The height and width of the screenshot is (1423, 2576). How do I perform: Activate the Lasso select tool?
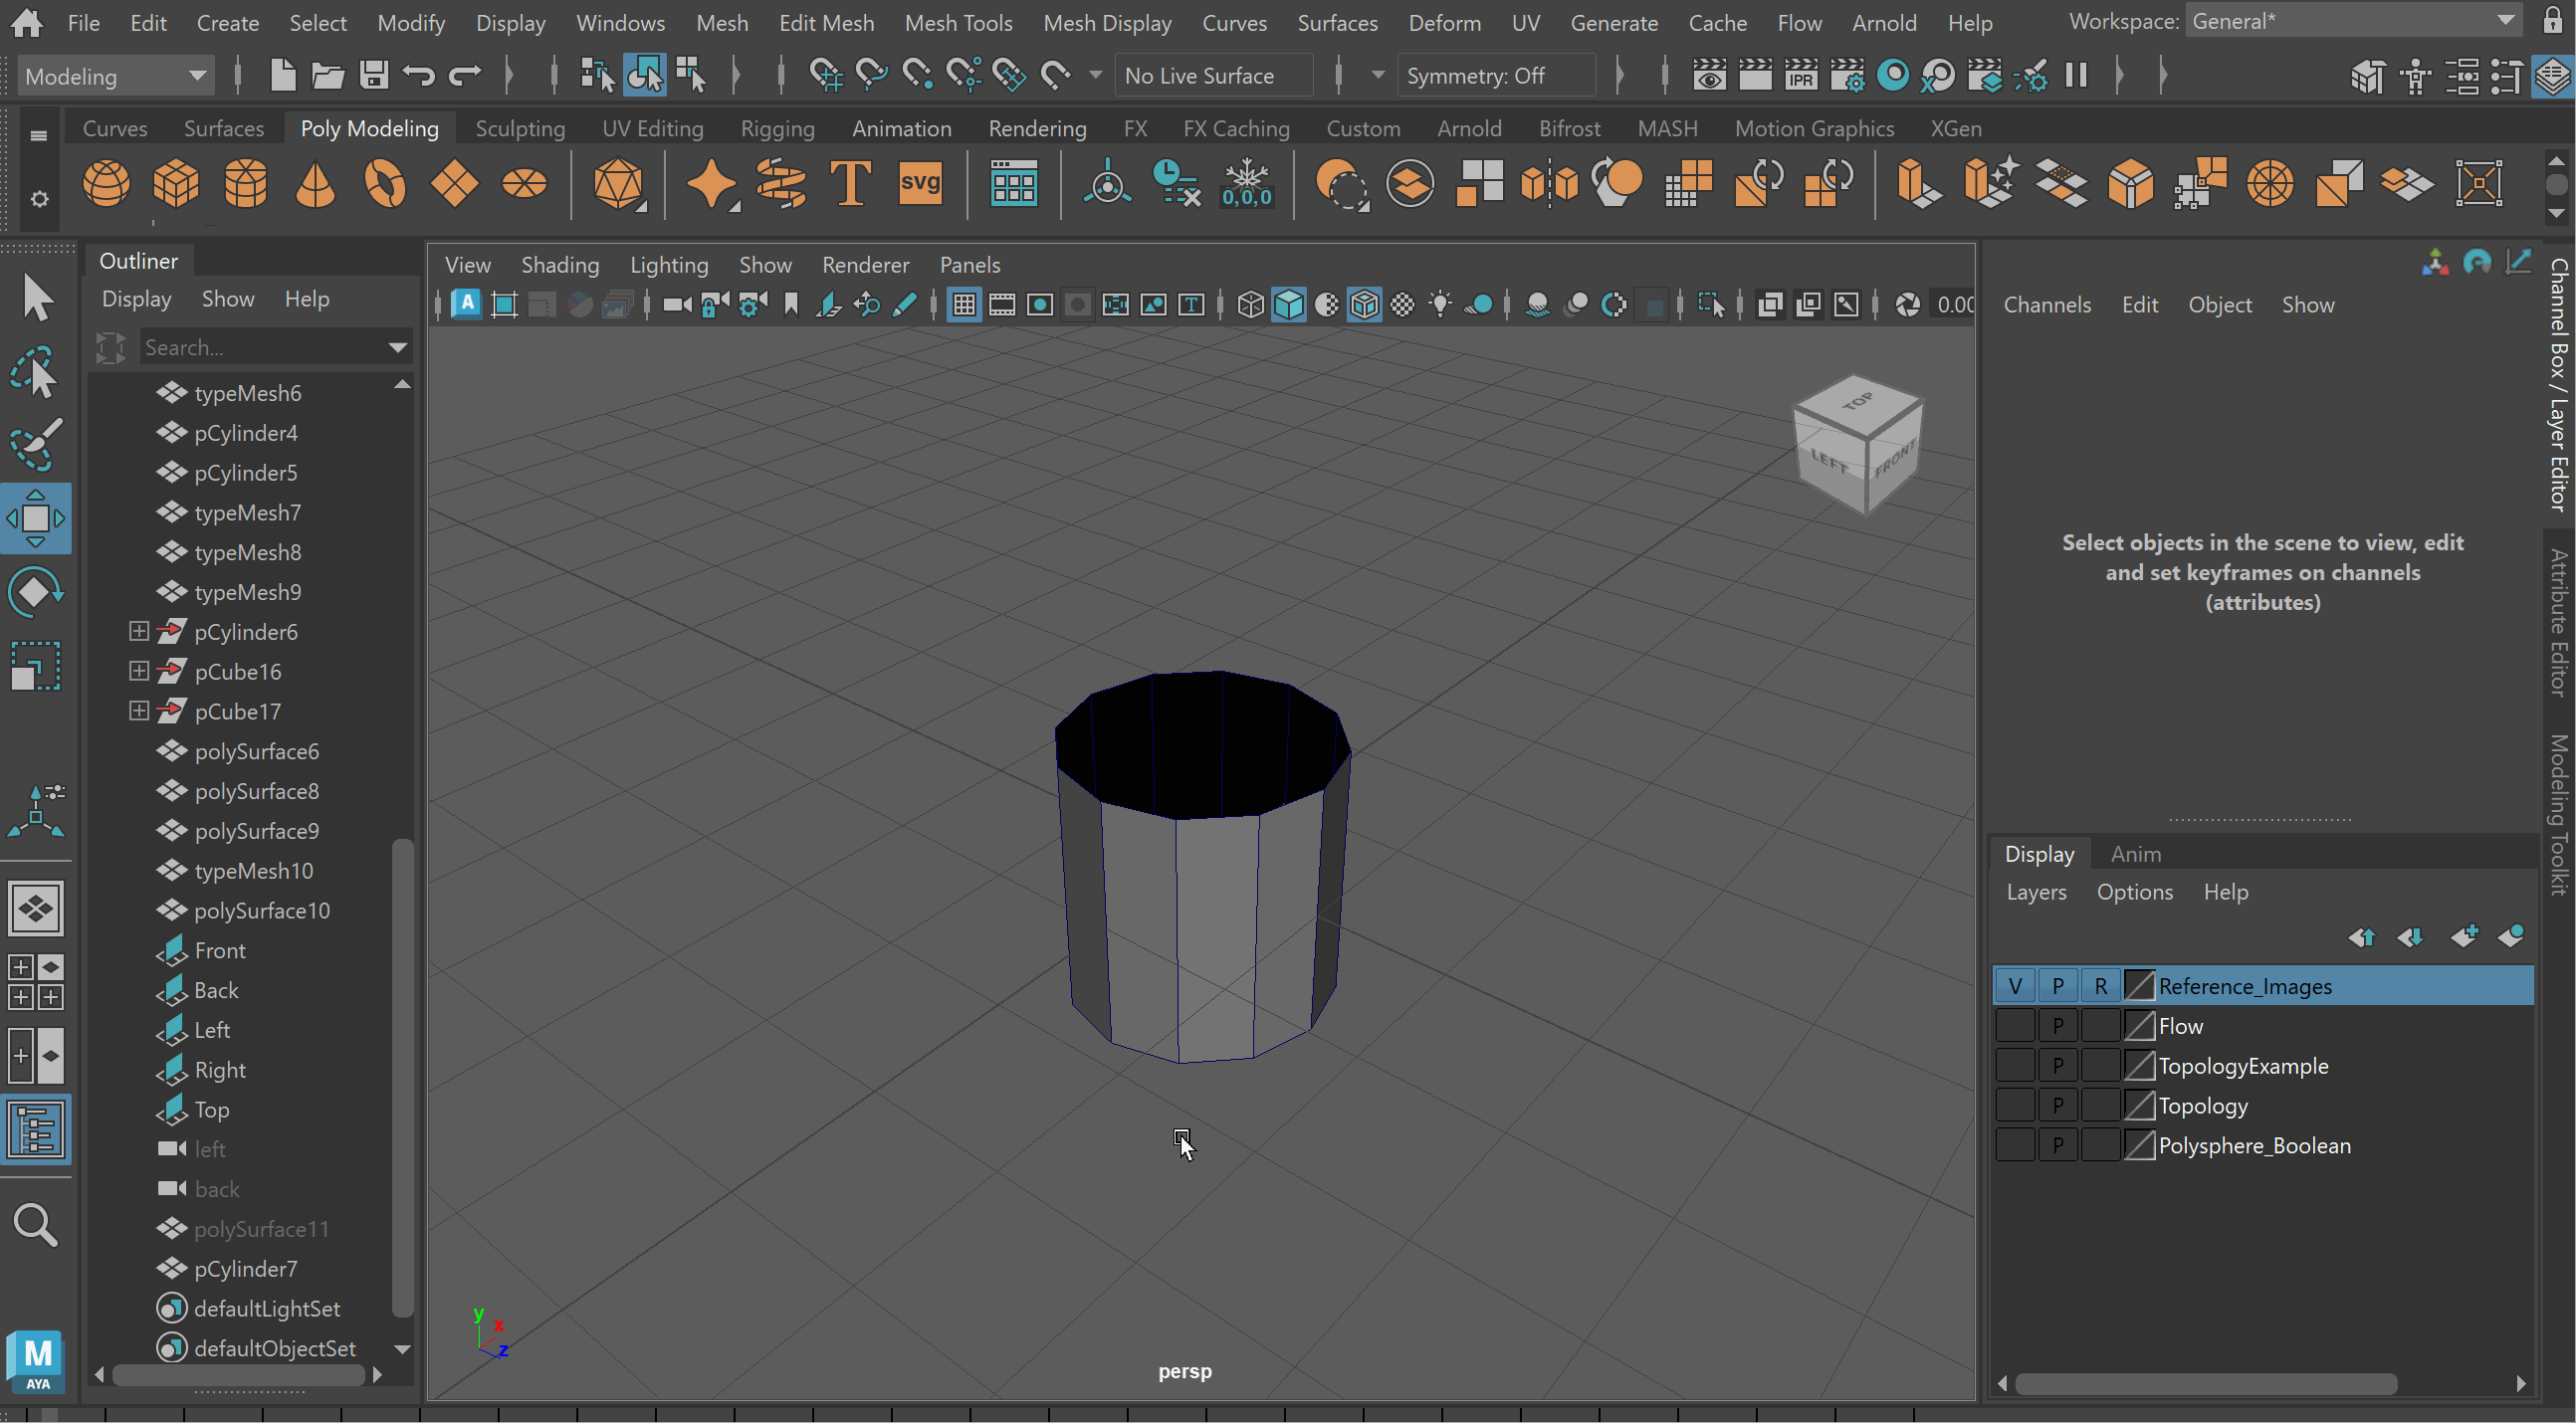click(x=35, y=372)
